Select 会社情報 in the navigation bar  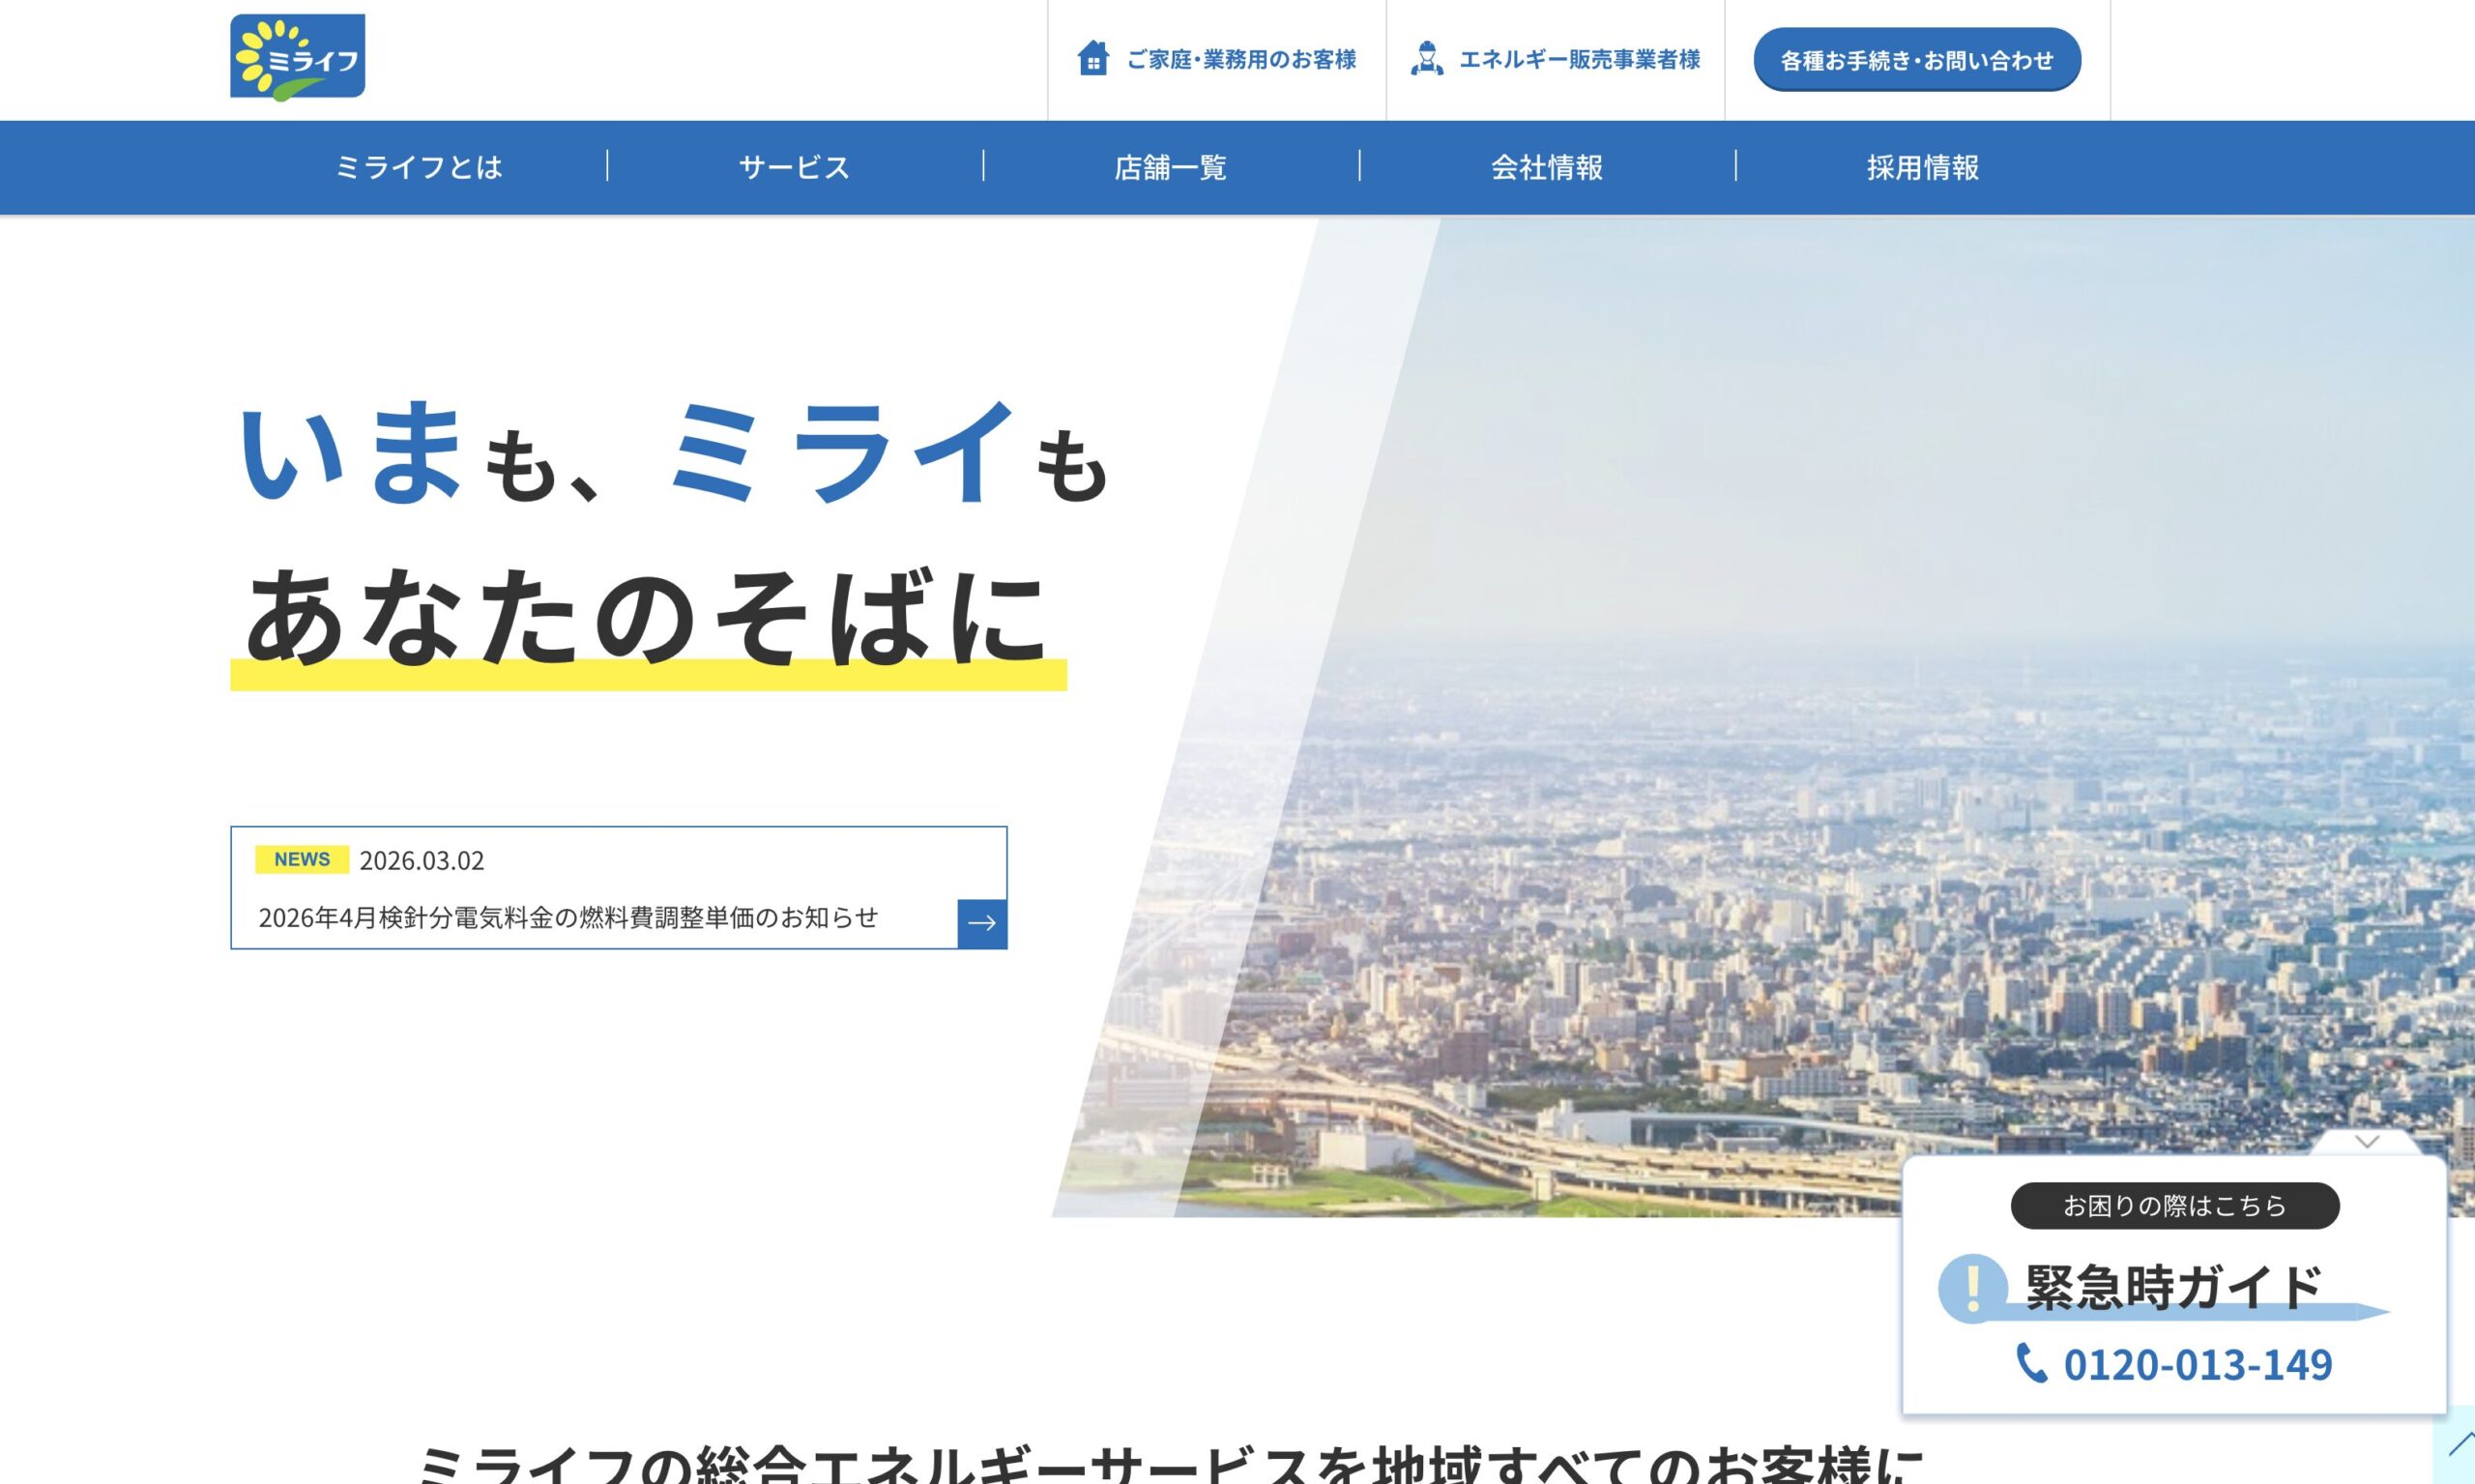(1546, 167)
